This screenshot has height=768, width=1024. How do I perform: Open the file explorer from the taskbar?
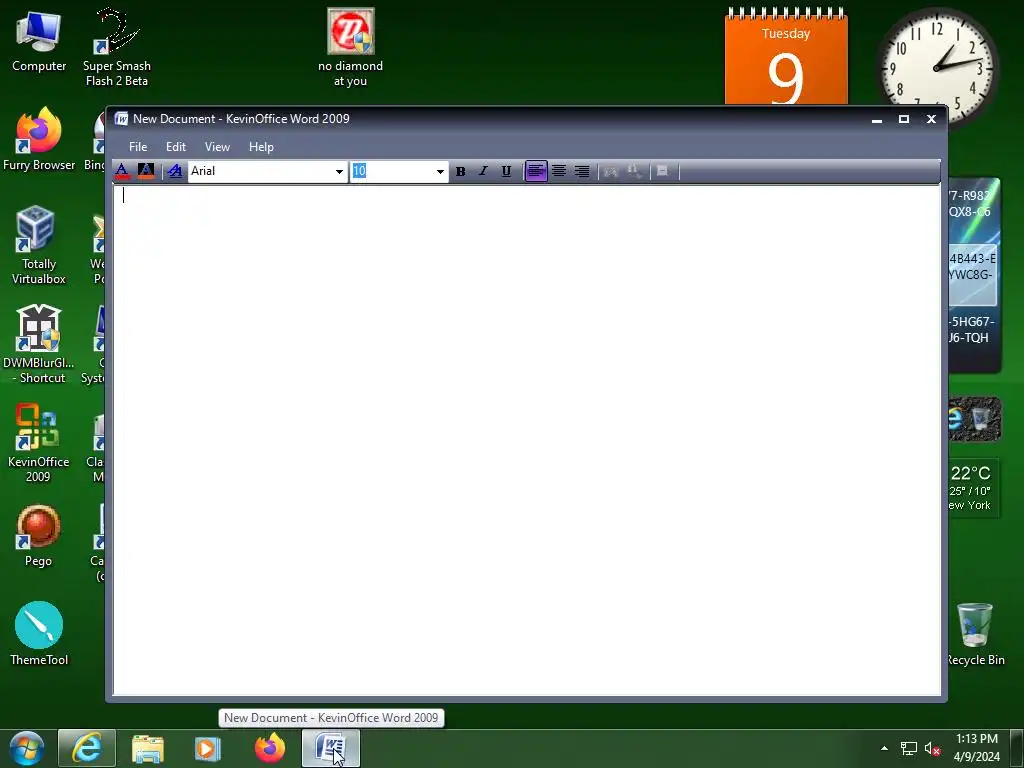148,749
